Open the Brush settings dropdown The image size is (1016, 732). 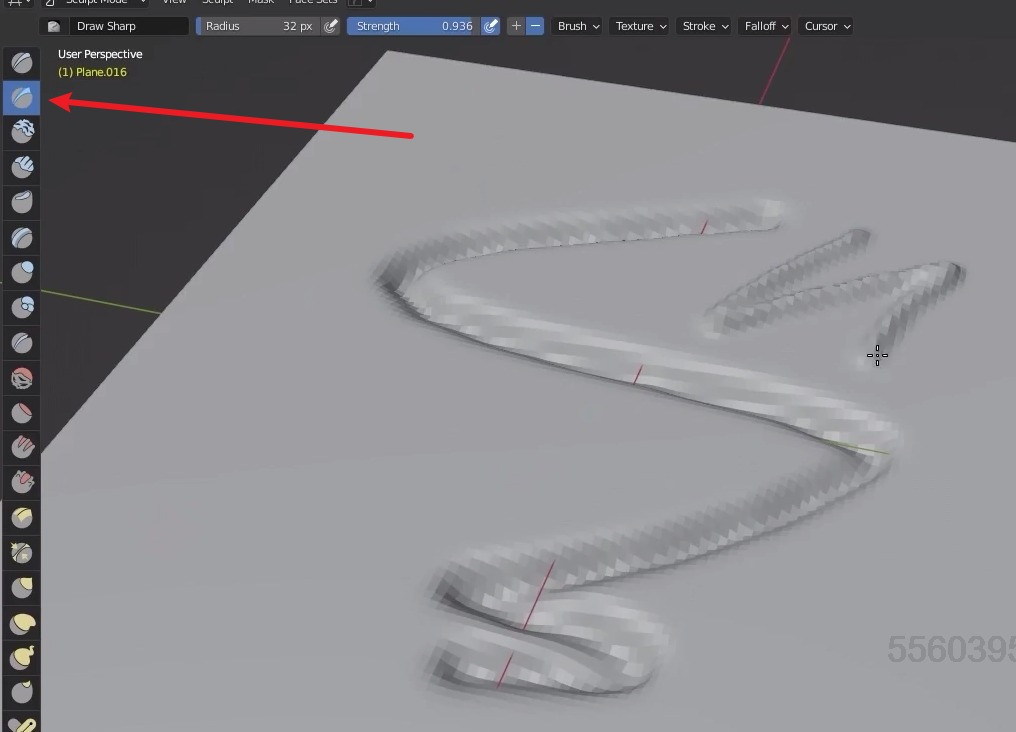(x=578, y=26)
